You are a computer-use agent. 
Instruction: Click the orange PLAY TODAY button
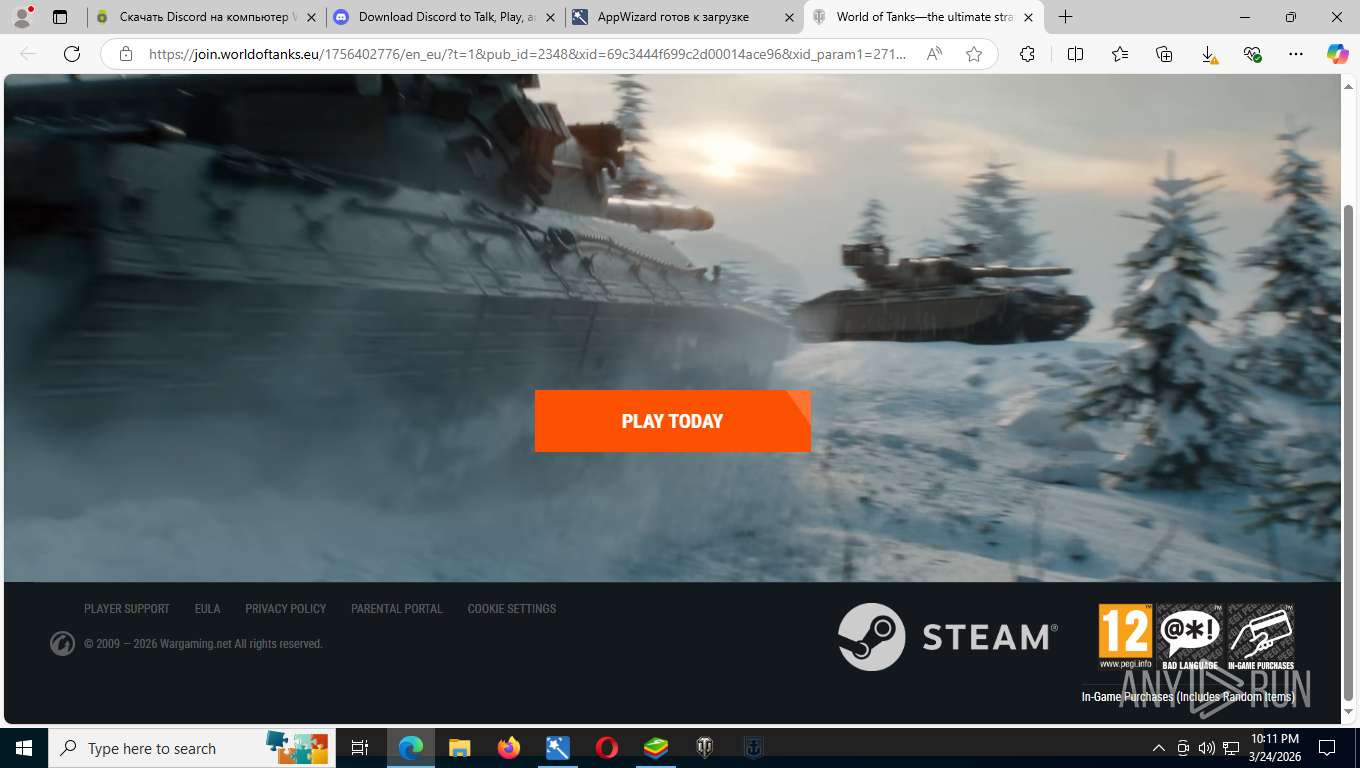tap(672, 421)
